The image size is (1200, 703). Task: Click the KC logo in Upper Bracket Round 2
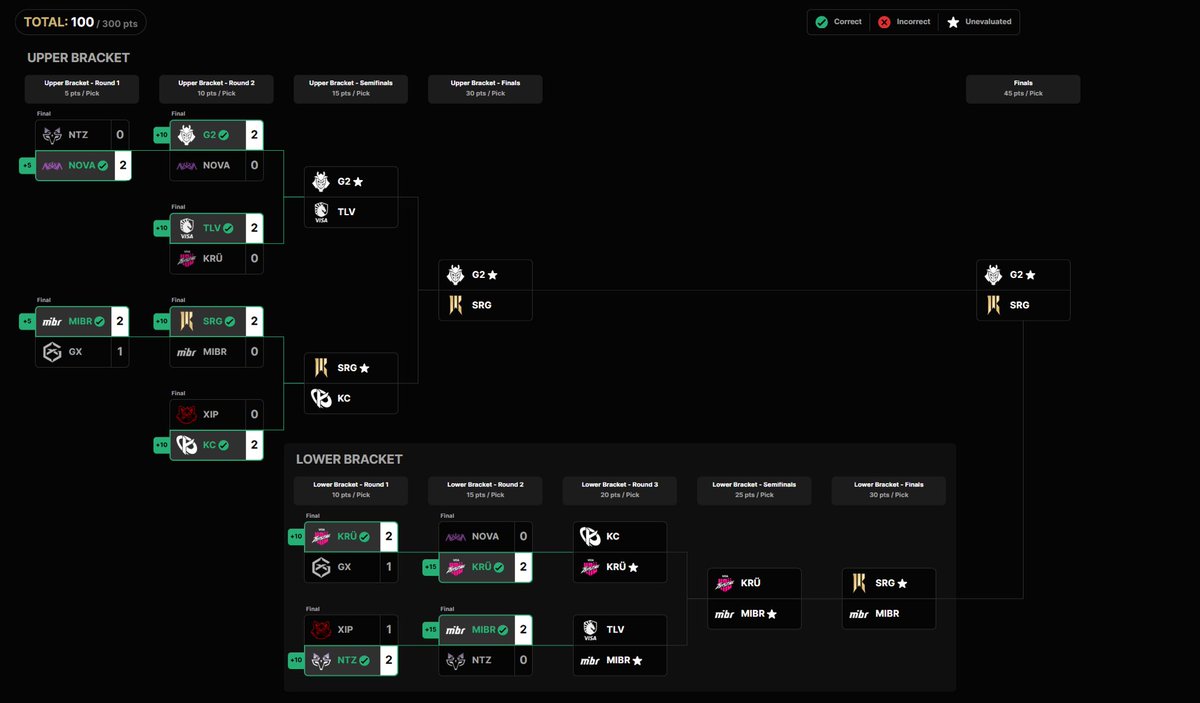click(x=187, y=445)
